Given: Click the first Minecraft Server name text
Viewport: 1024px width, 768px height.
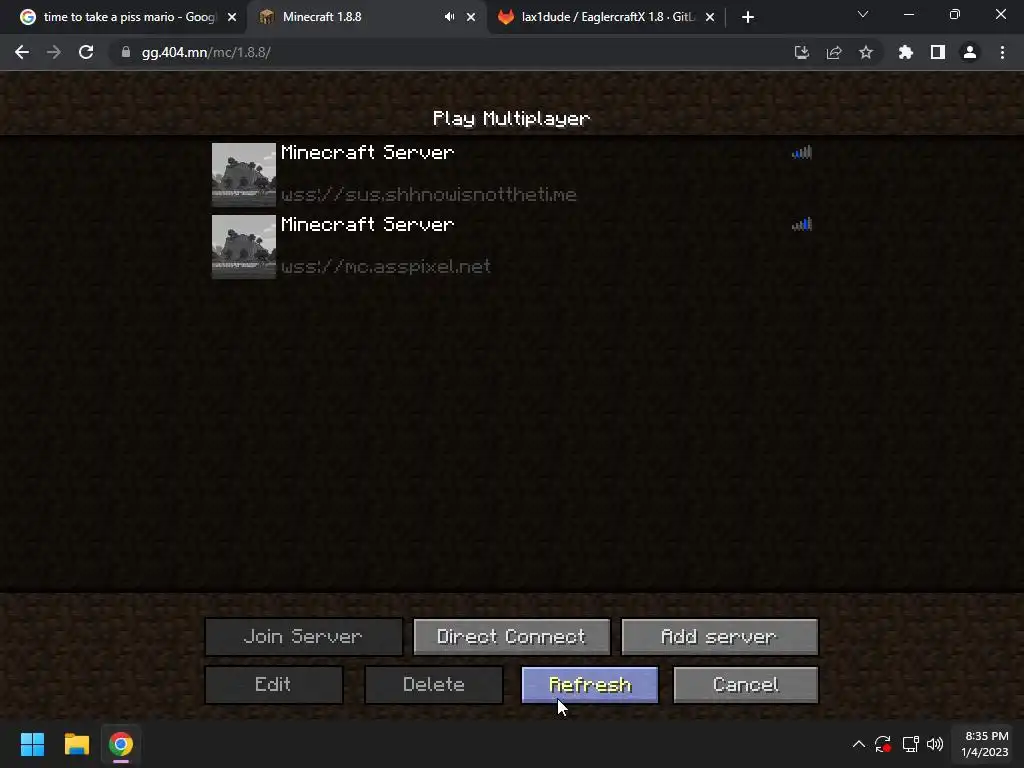Looking at the screenshot, I should (367, 152).
